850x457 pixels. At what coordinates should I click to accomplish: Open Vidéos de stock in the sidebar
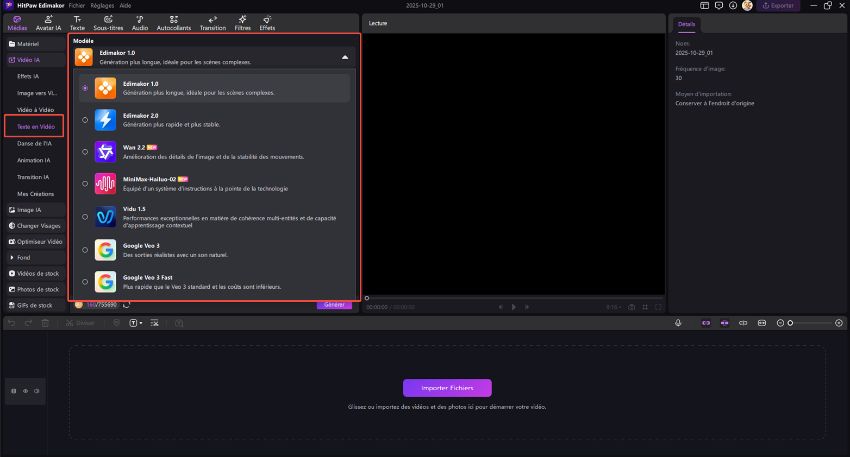click(x=34, y=273)
